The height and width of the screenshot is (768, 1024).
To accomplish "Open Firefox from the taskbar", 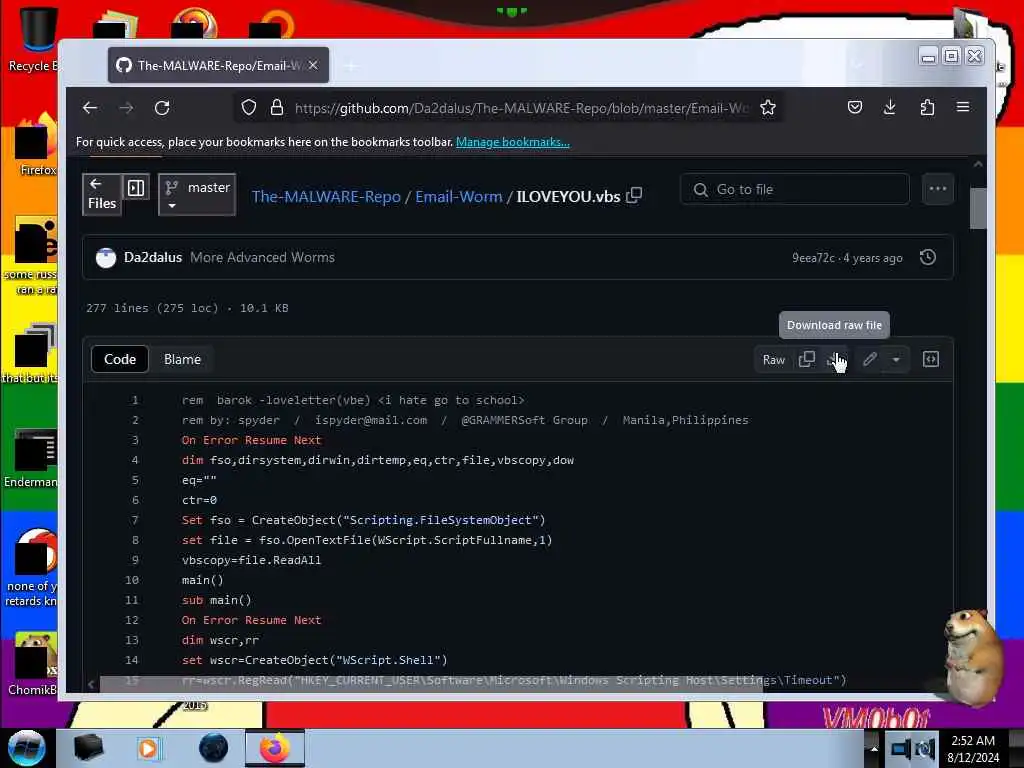I will pos(275,748).
